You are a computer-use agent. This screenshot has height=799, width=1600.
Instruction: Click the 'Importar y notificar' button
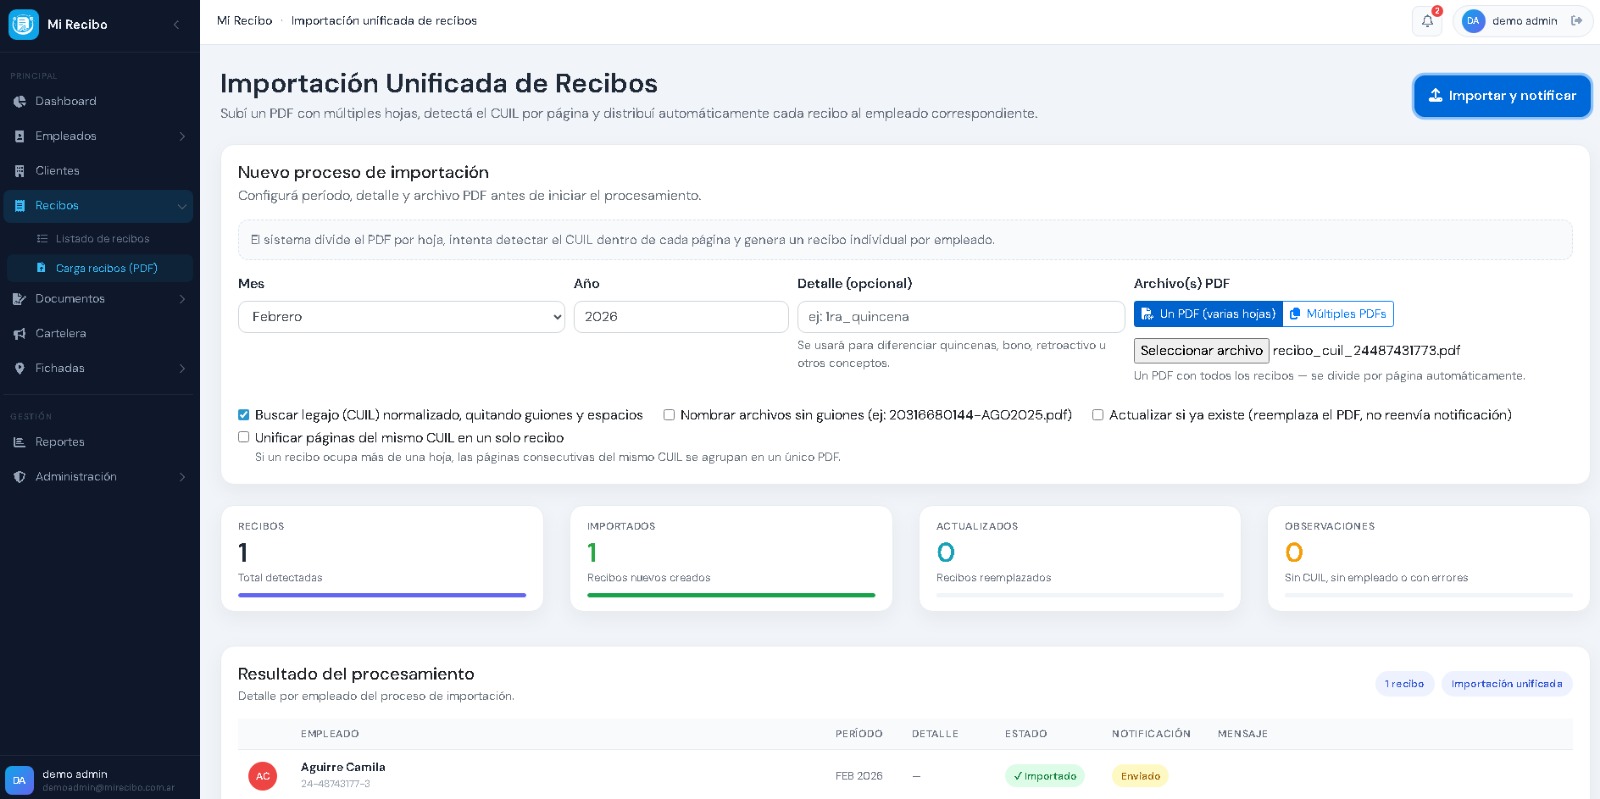tap(1502, 96)
